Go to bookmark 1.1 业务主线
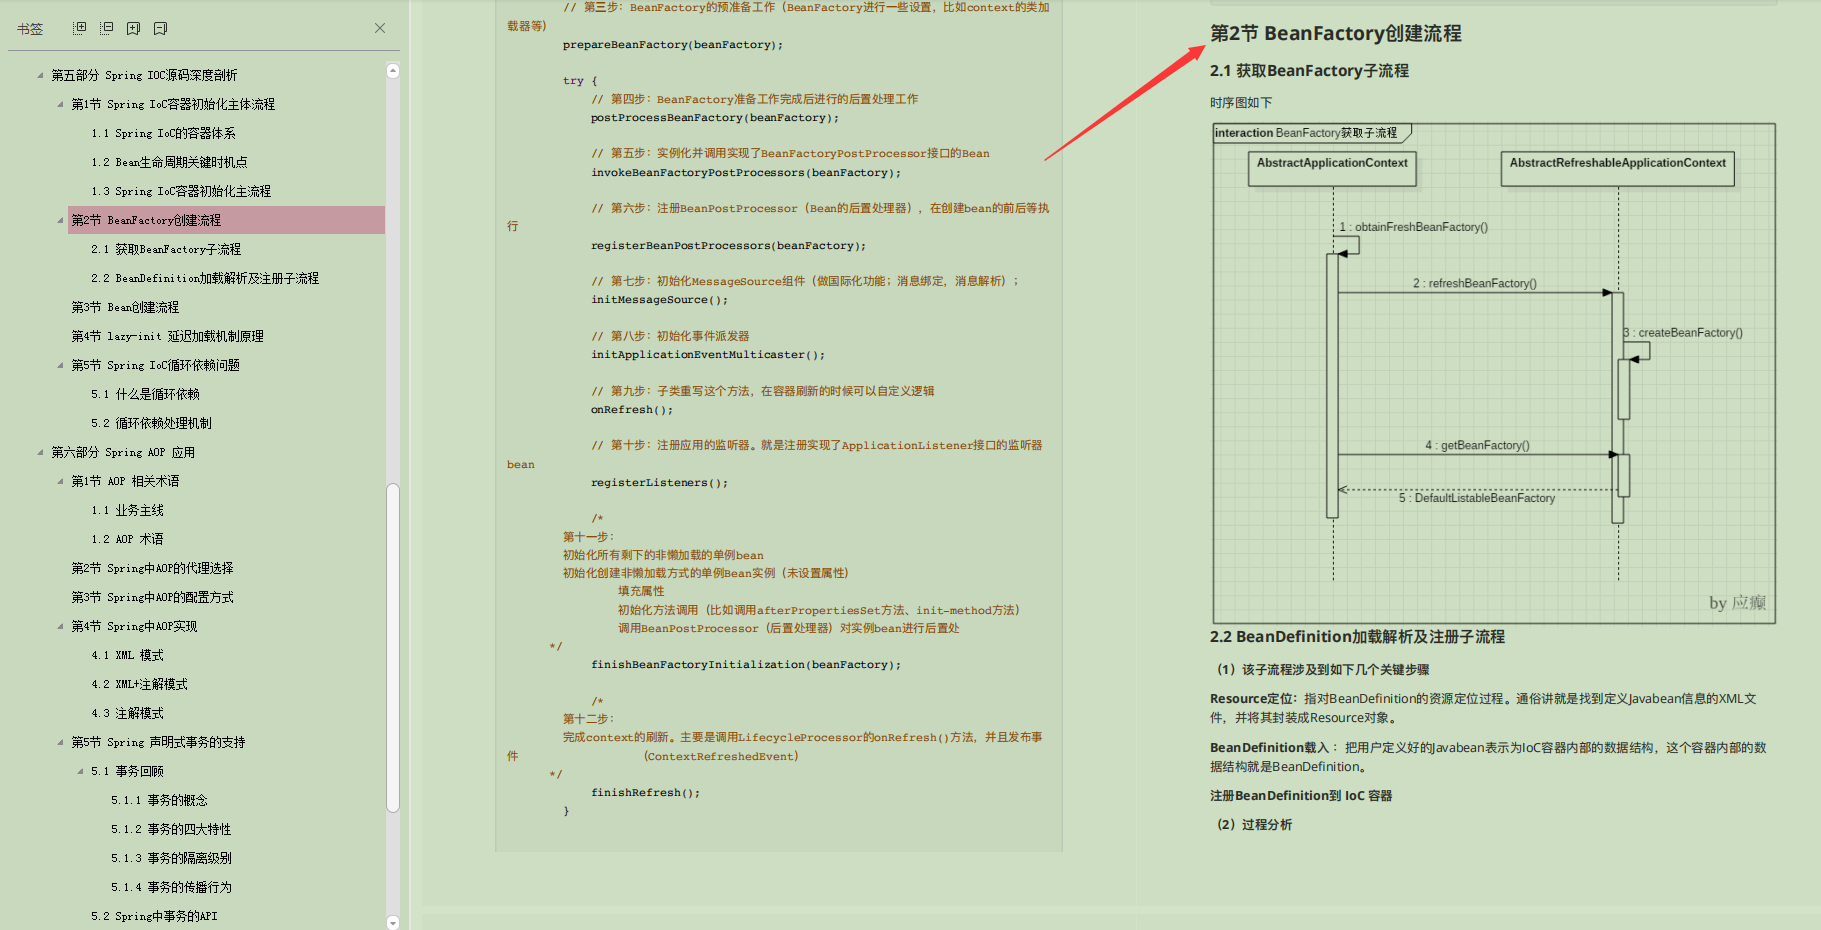 click(127, 510)
